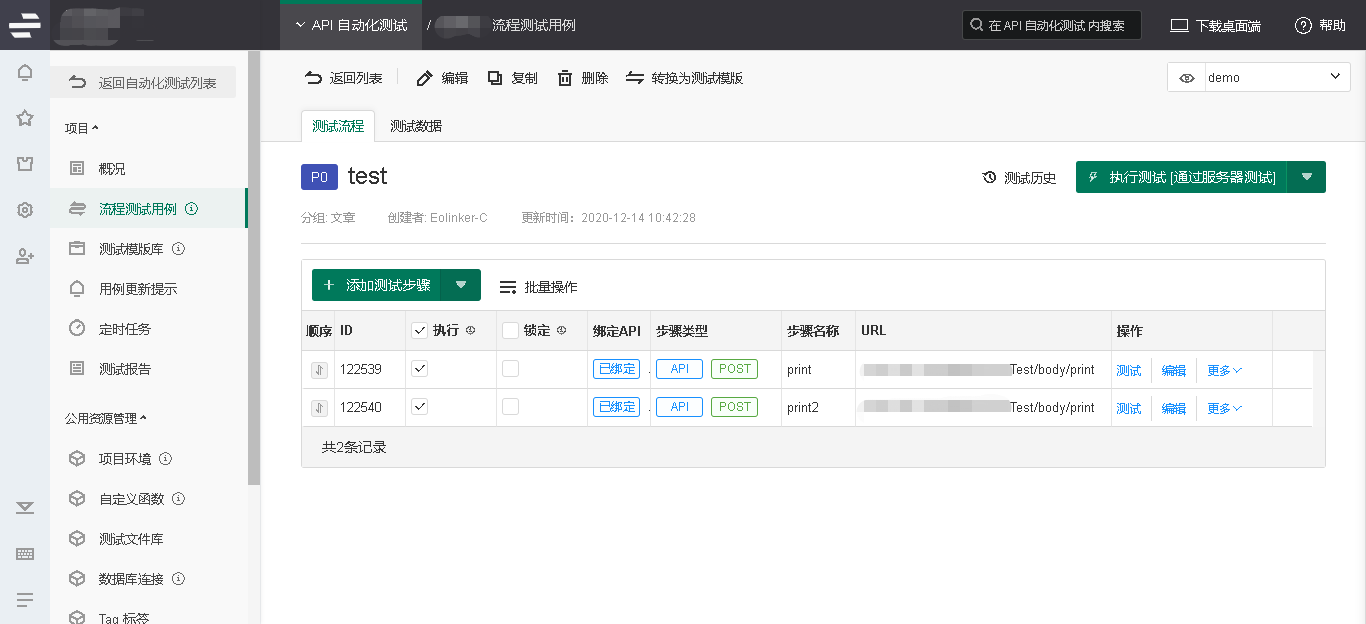The width and height of the screenshot is (1366, 624).
Task: Click the settings gear icon in left rail
Action: click(25, 210)
